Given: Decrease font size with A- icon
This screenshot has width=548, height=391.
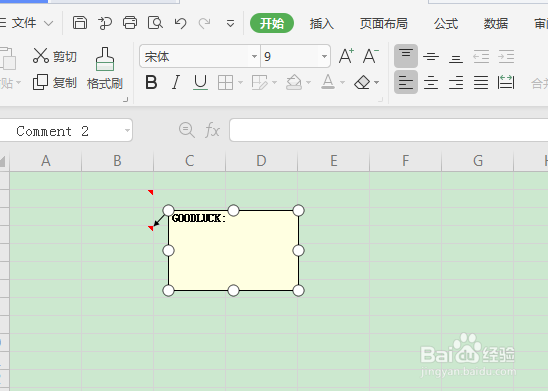Looking at the screenshot, I should (370, 56).
